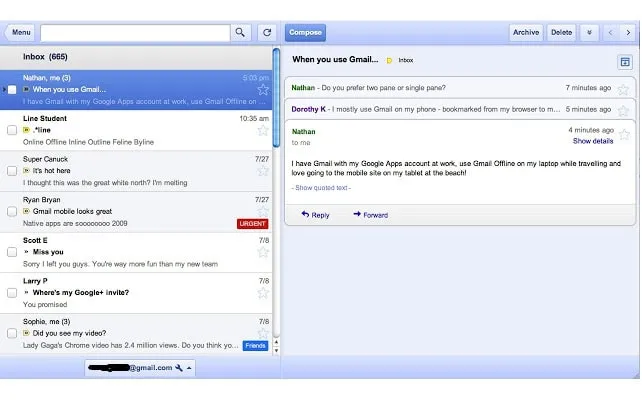Check the Larry P email checkbox
642x401 pixels.
[x=12, y=292]
